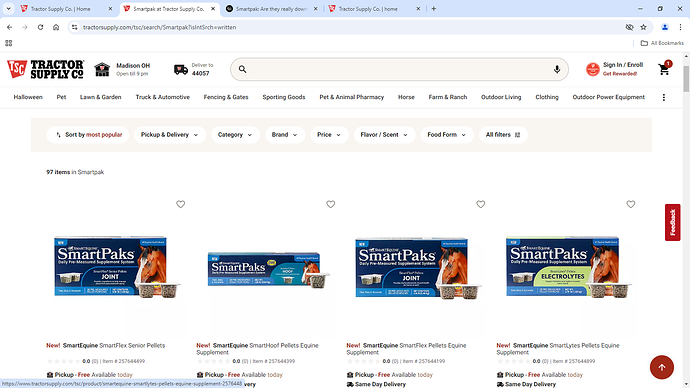Image resolution: width=690 pixels, height=388 pixels.
Task: Click the microphone voice search icon
Action: [557, 70]
